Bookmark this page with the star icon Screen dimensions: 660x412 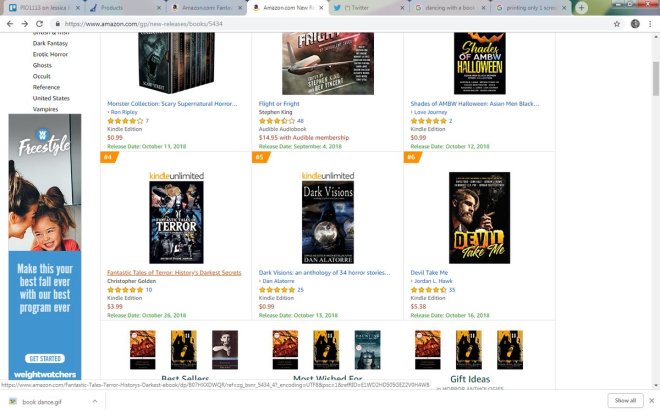pyautogui.click(x=617, y=24)
